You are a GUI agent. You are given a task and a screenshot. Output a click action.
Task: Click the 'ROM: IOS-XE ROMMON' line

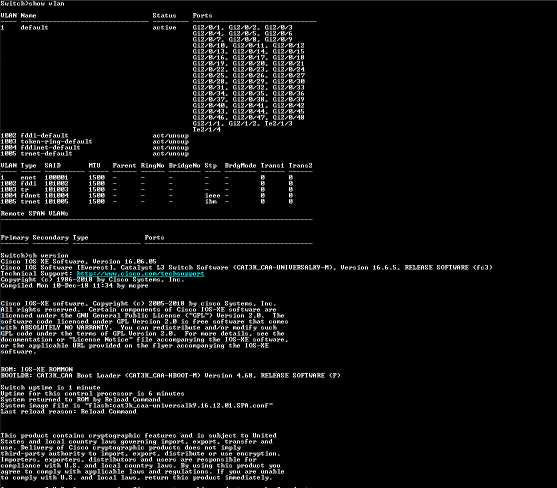click(37, 369)
